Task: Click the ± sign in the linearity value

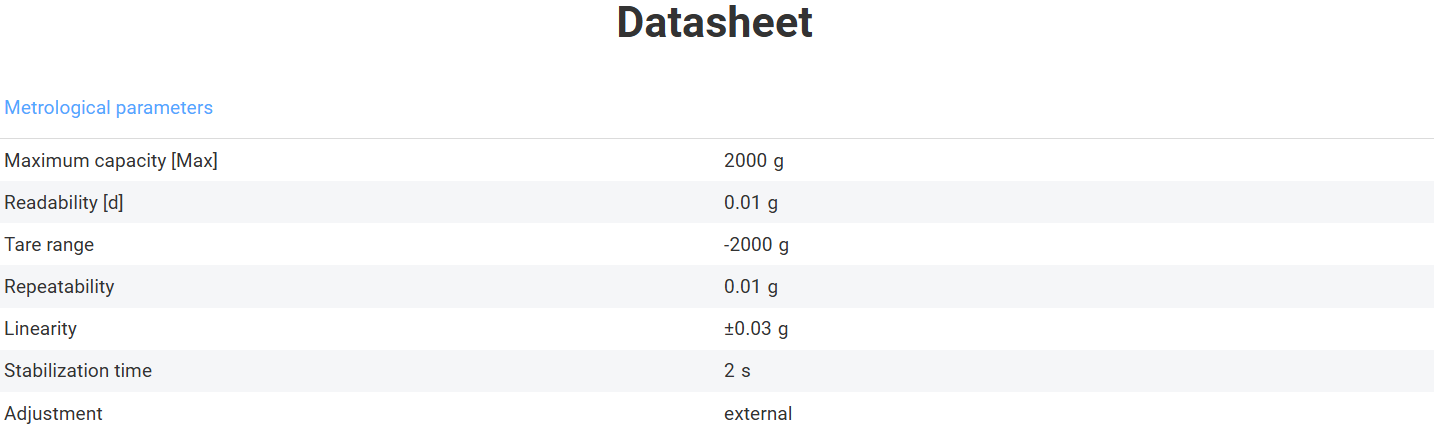Action: coord(730,329)
